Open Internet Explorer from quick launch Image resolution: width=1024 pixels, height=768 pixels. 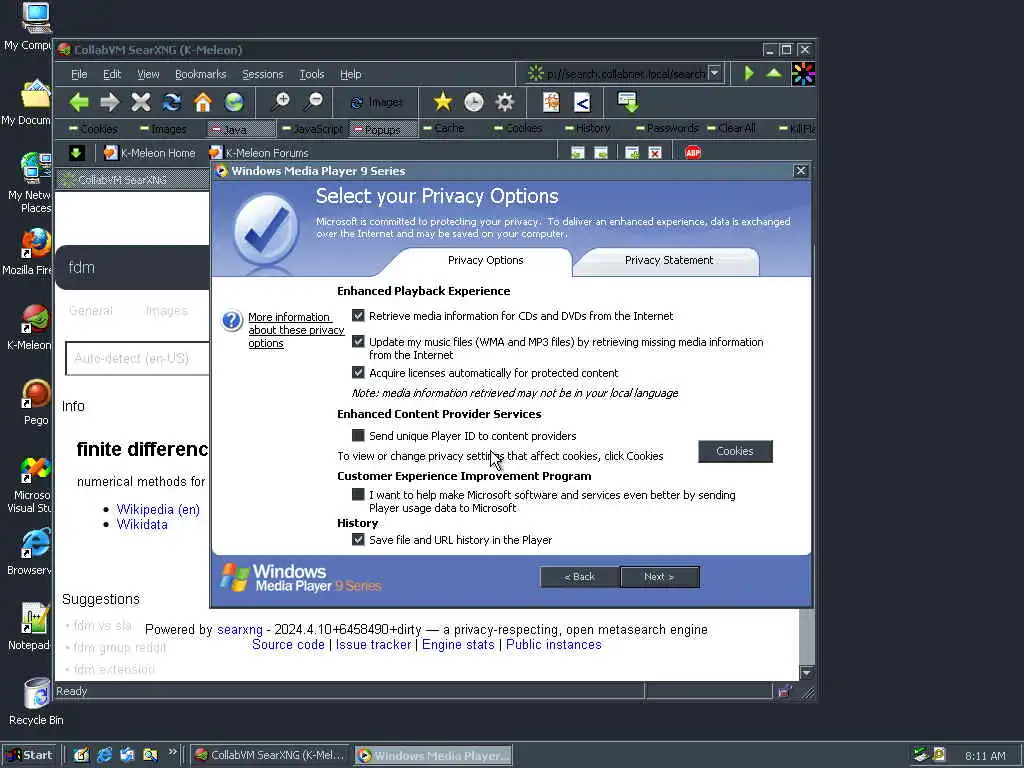click(x=104, y=755)
